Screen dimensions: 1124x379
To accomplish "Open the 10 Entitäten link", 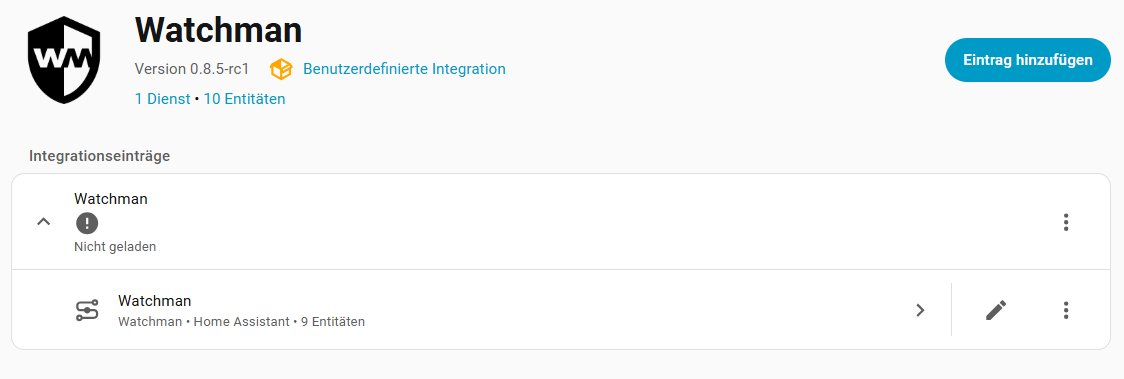I will pos(244,99).
